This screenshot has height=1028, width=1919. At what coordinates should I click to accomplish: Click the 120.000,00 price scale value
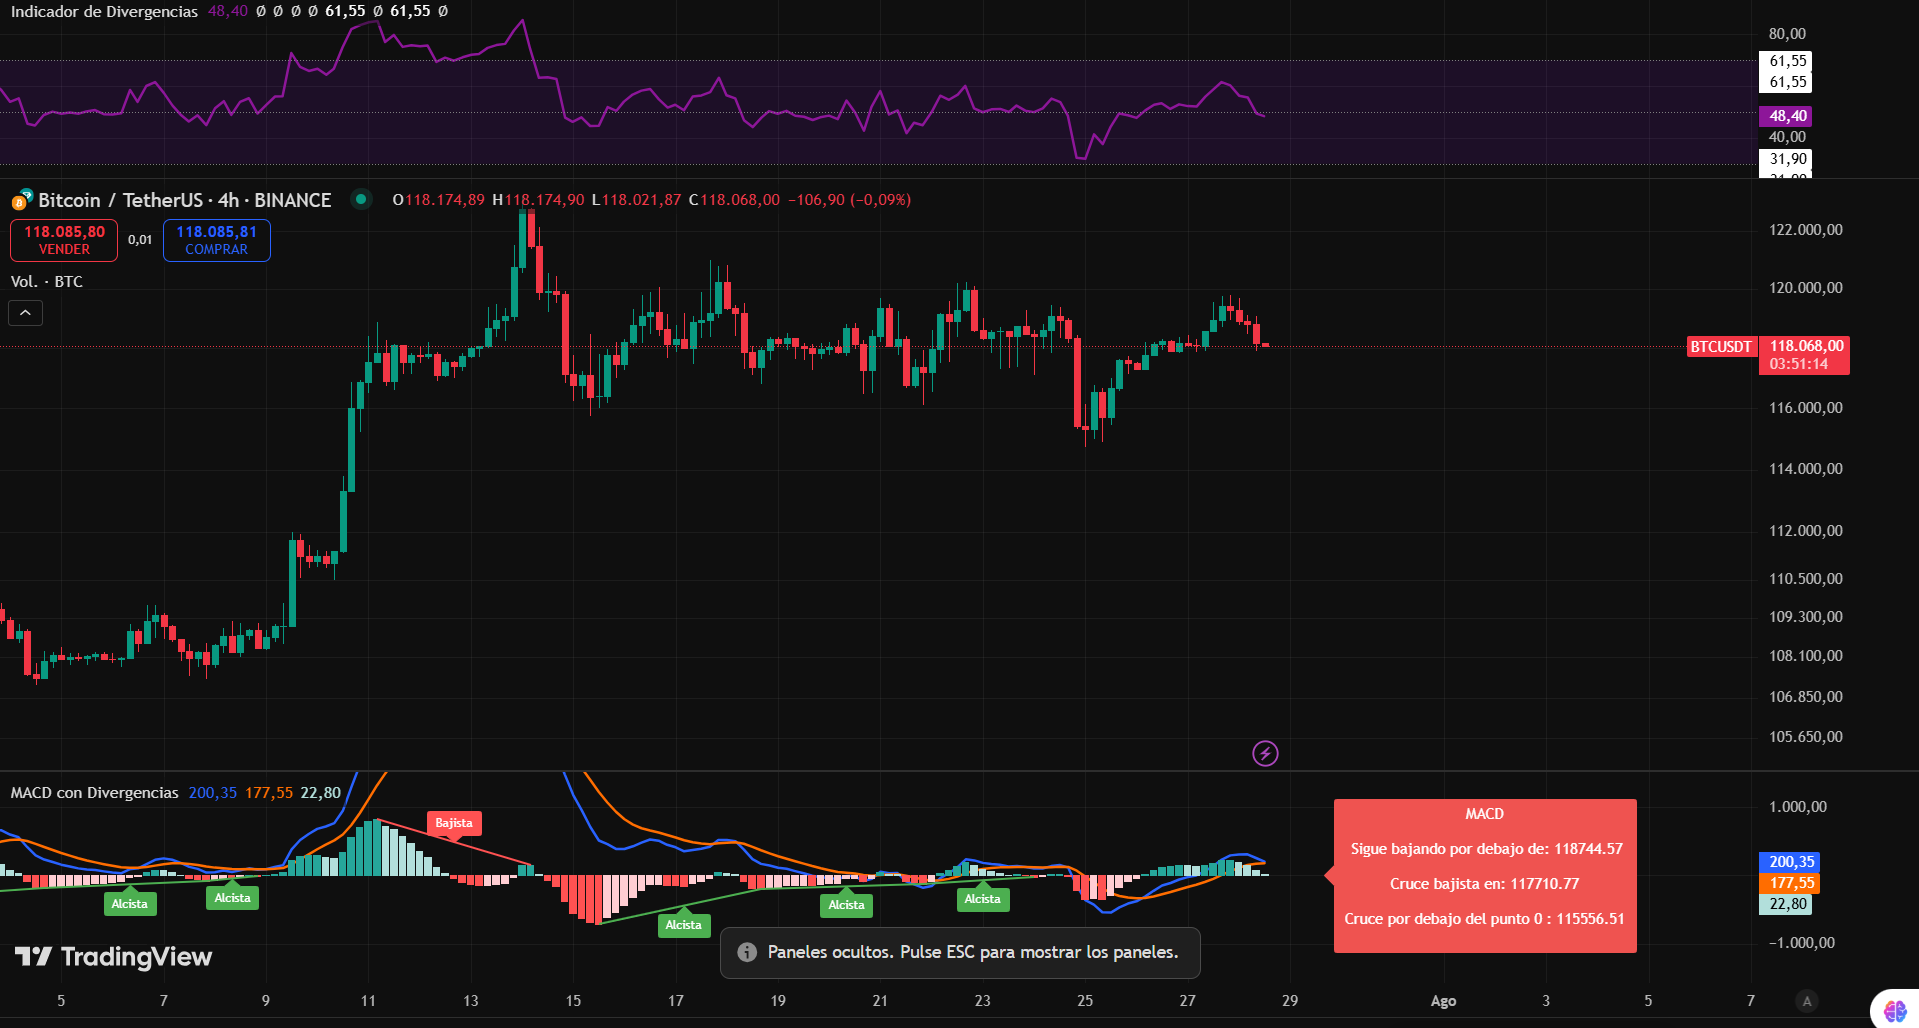[1805, 288]
